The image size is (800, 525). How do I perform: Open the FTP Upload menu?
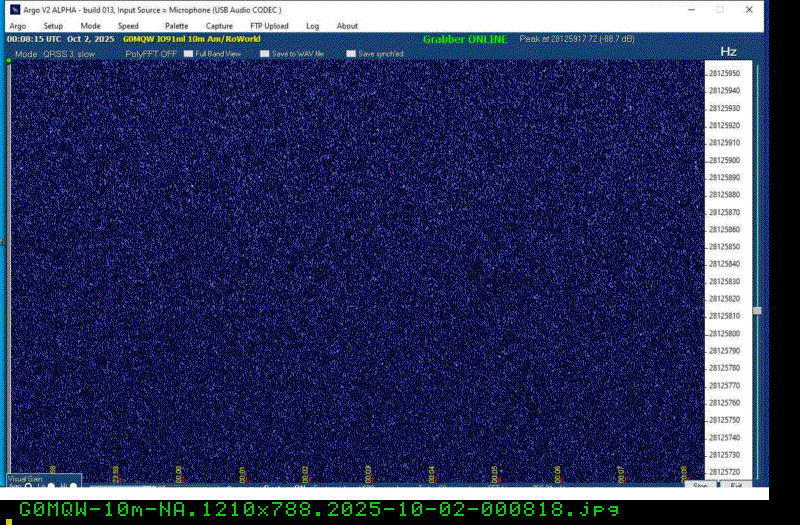coord(269,26)
